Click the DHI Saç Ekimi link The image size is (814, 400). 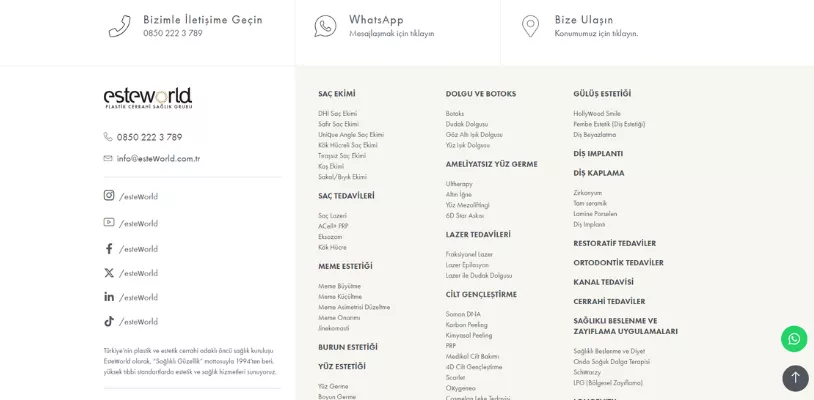pyautogui.click(x=338, y=114)
